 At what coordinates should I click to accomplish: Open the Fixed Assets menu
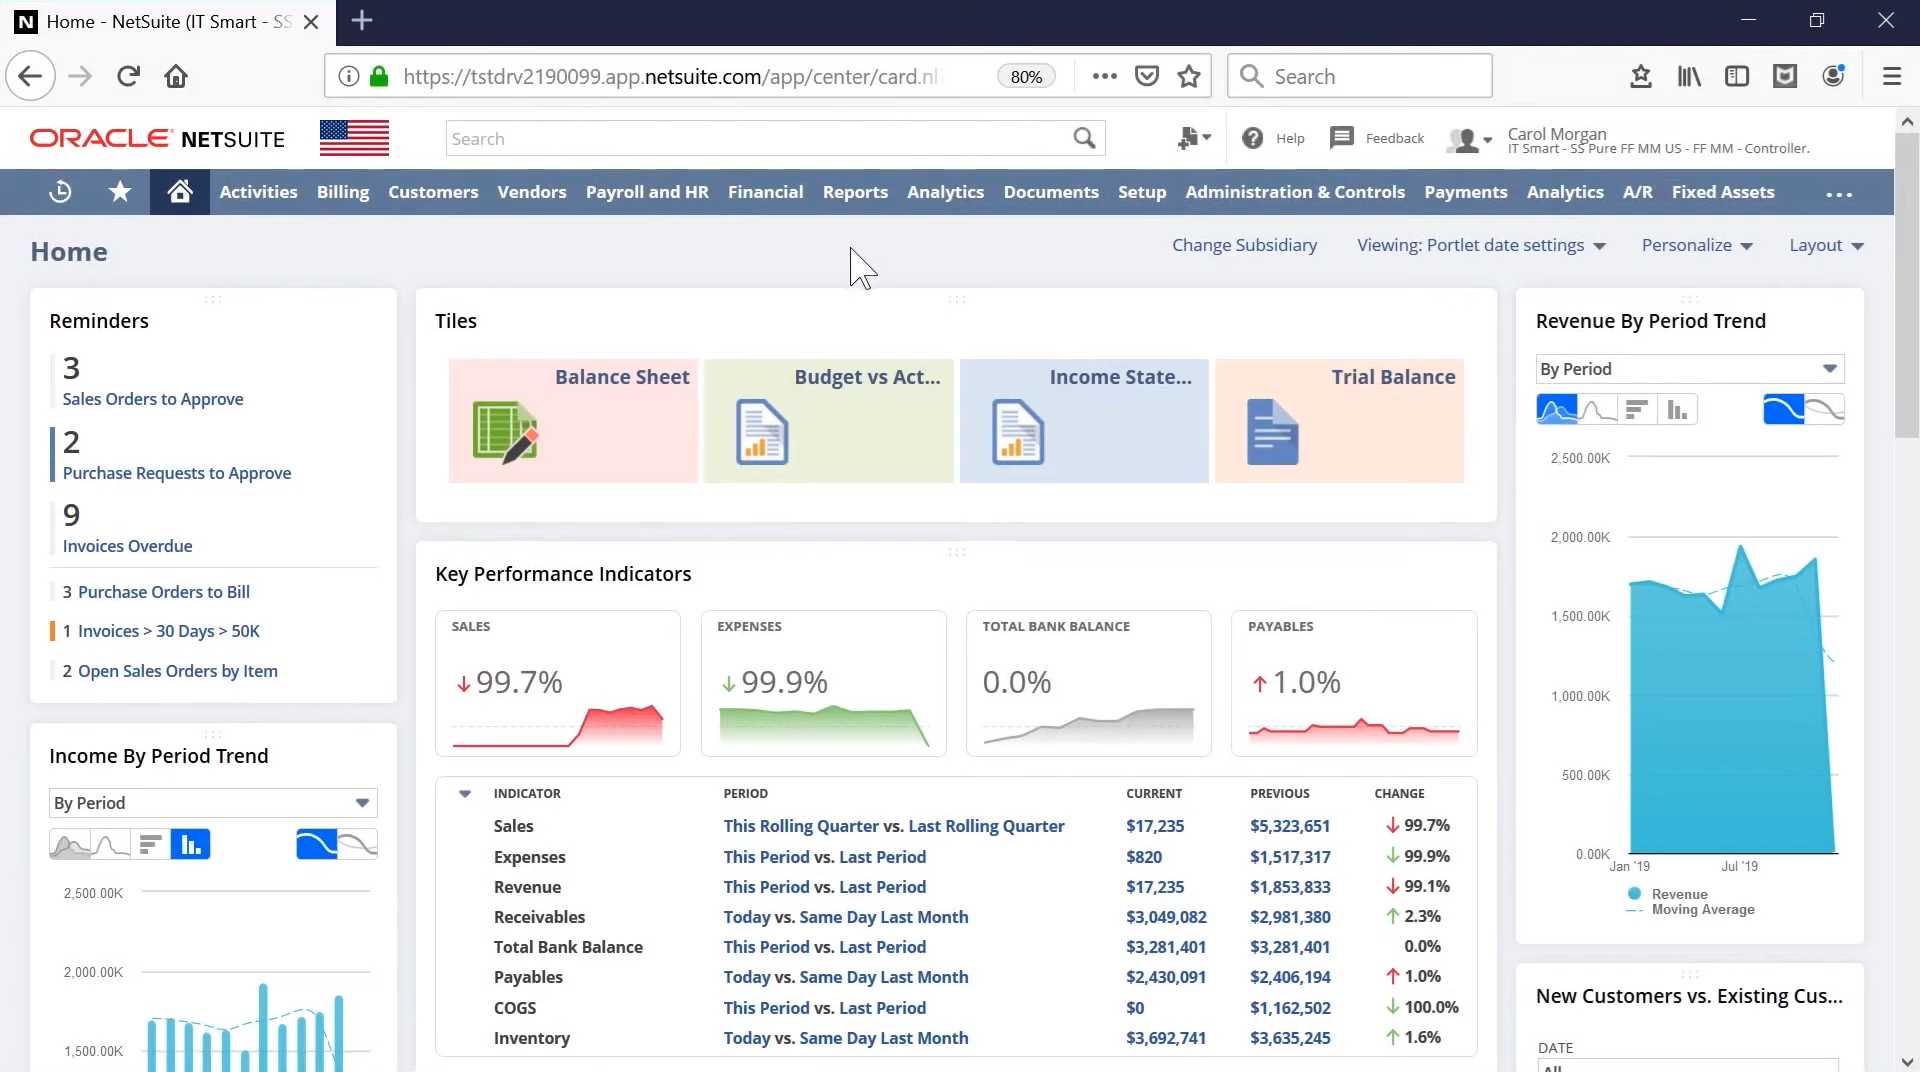(x=1722, y=192)
